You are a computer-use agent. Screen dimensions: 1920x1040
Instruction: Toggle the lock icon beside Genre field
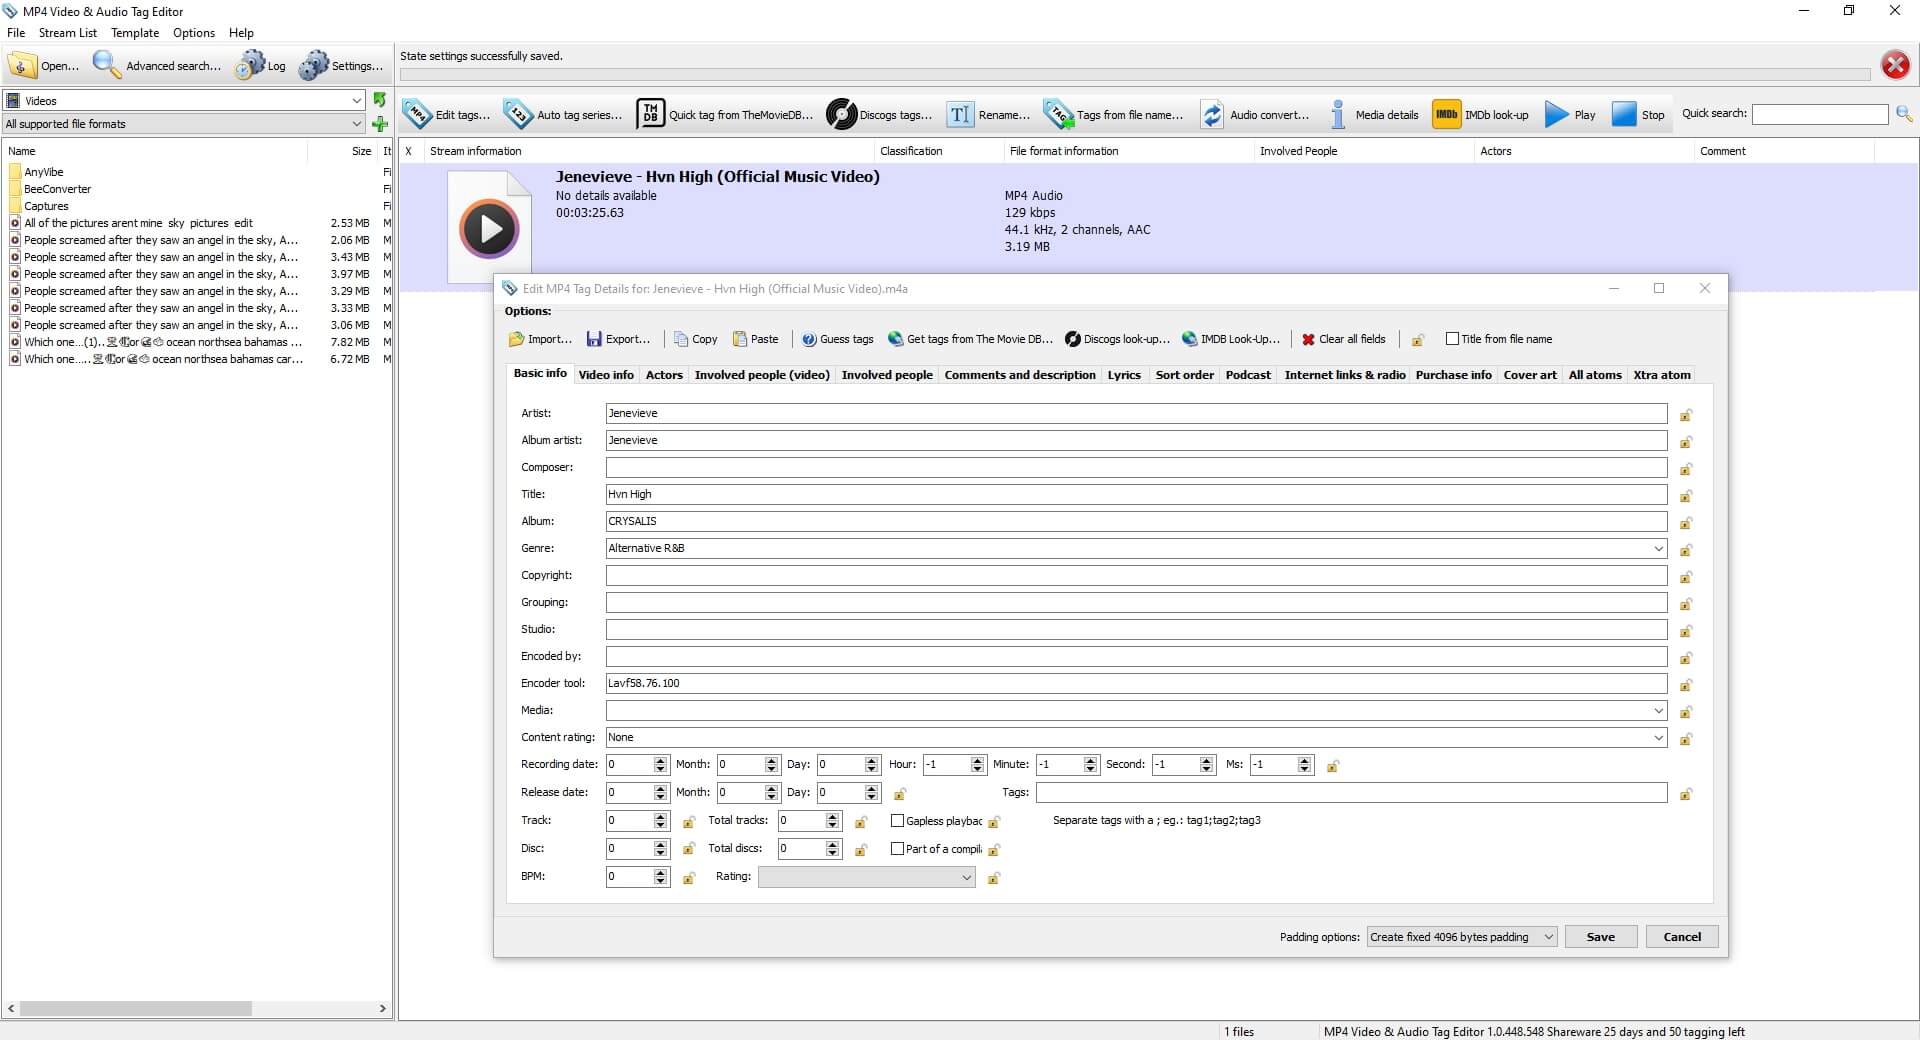click(x=1686, y=550)
